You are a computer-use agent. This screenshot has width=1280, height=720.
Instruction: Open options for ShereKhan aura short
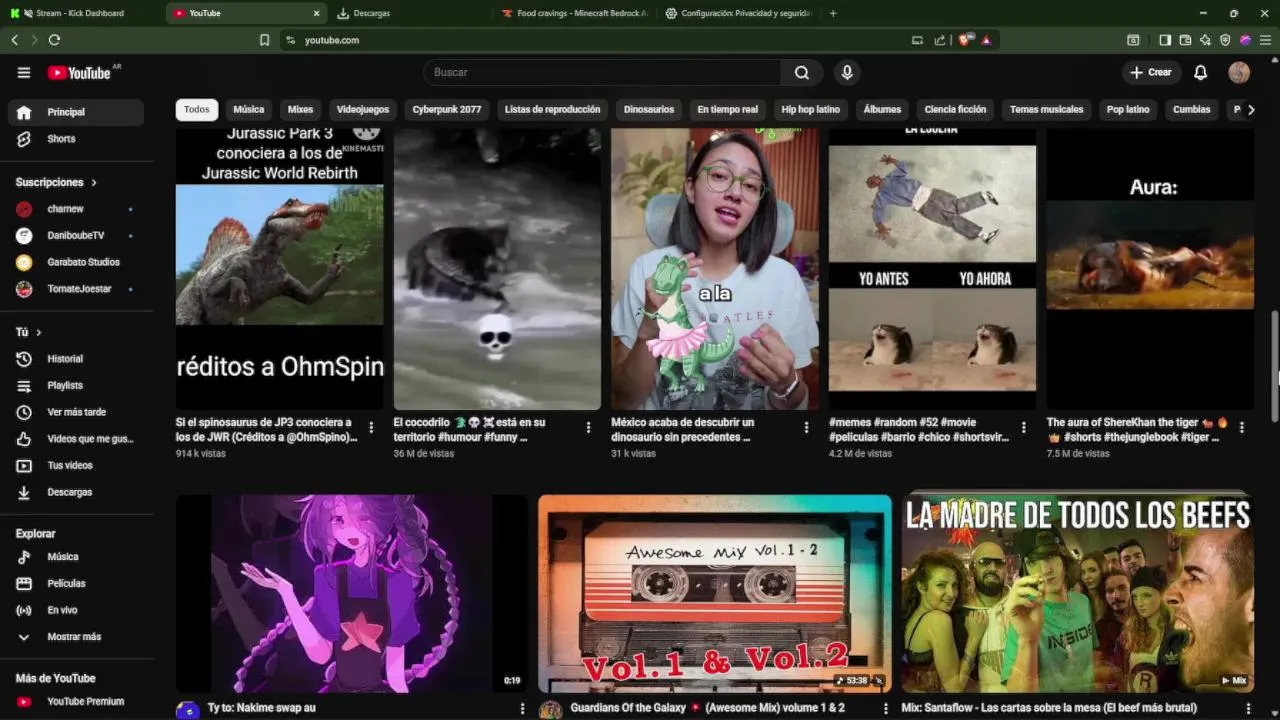coord(1242,427)
